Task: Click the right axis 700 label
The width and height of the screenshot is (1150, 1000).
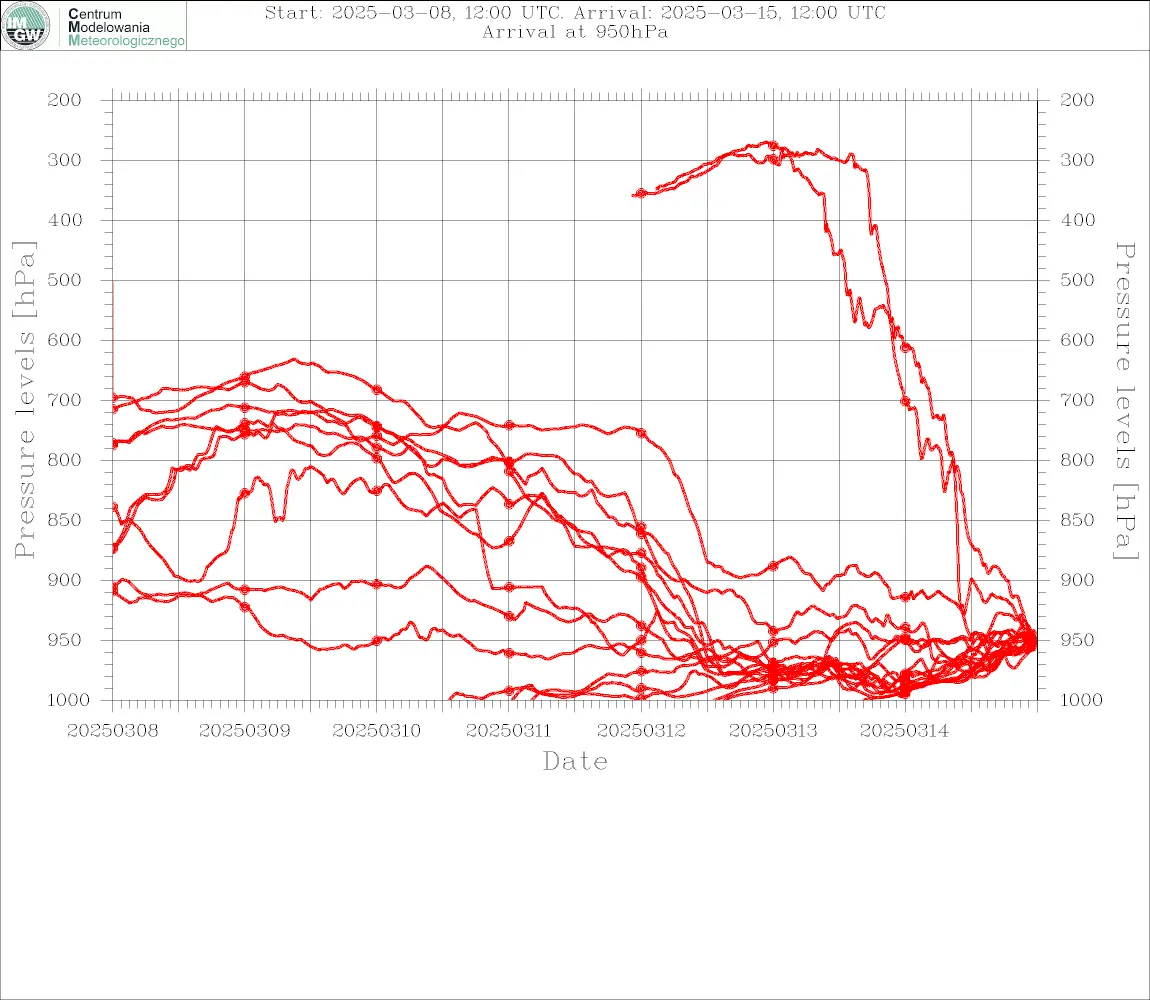Action: point(1077,401)
